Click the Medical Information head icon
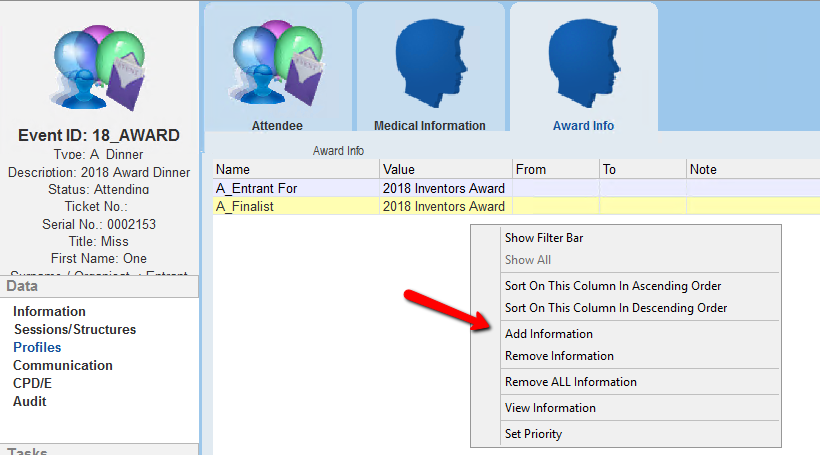Viewport: 820px width, 455px height. click(x=429, y=64)
